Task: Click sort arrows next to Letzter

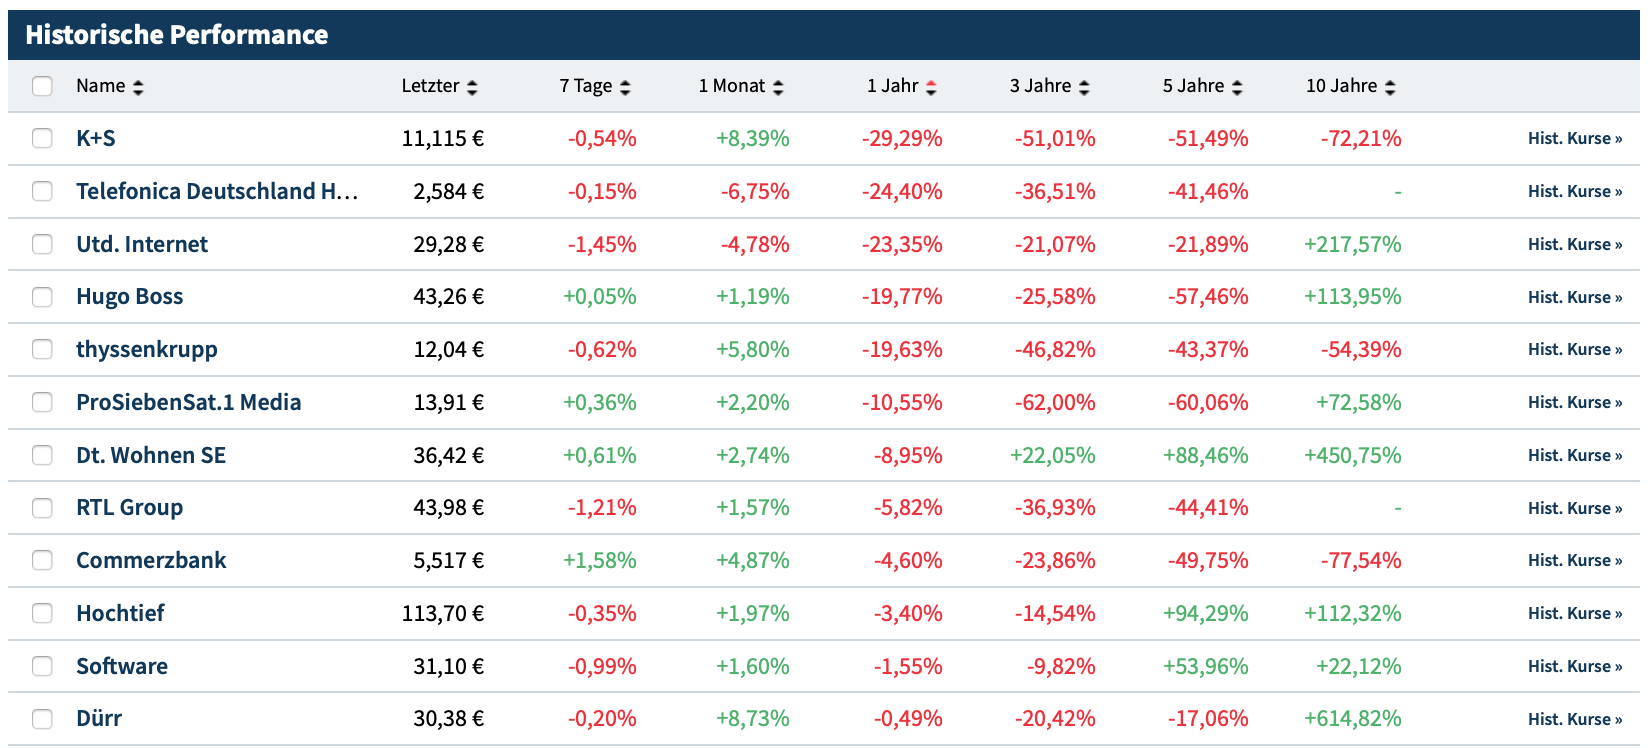Action: point(472,87)
